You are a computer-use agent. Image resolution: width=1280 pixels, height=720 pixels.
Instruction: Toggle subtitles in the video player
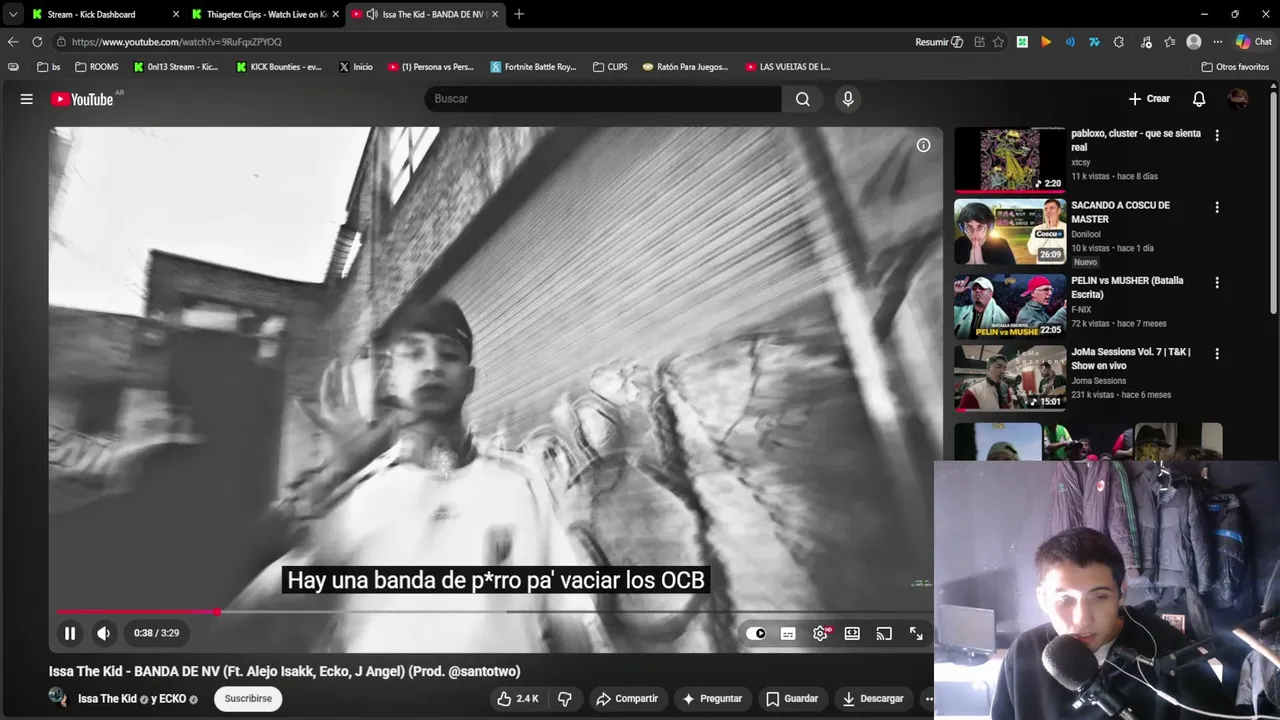click(788, 634)
